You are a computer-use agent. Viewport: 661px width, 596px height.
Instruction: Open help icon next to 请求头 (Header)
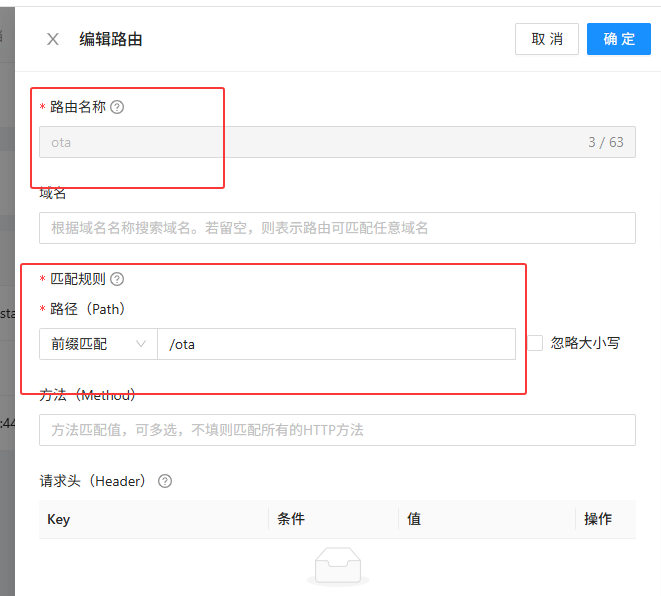[165, 481]
